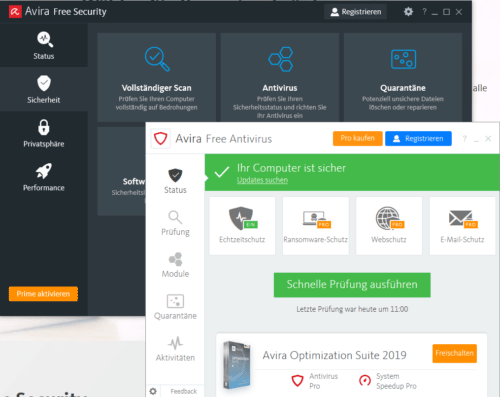The width and height of the screenshot is (500, 397).
Task: Select Sicherheit in the dark sidebar
Action: click(44, 89)
